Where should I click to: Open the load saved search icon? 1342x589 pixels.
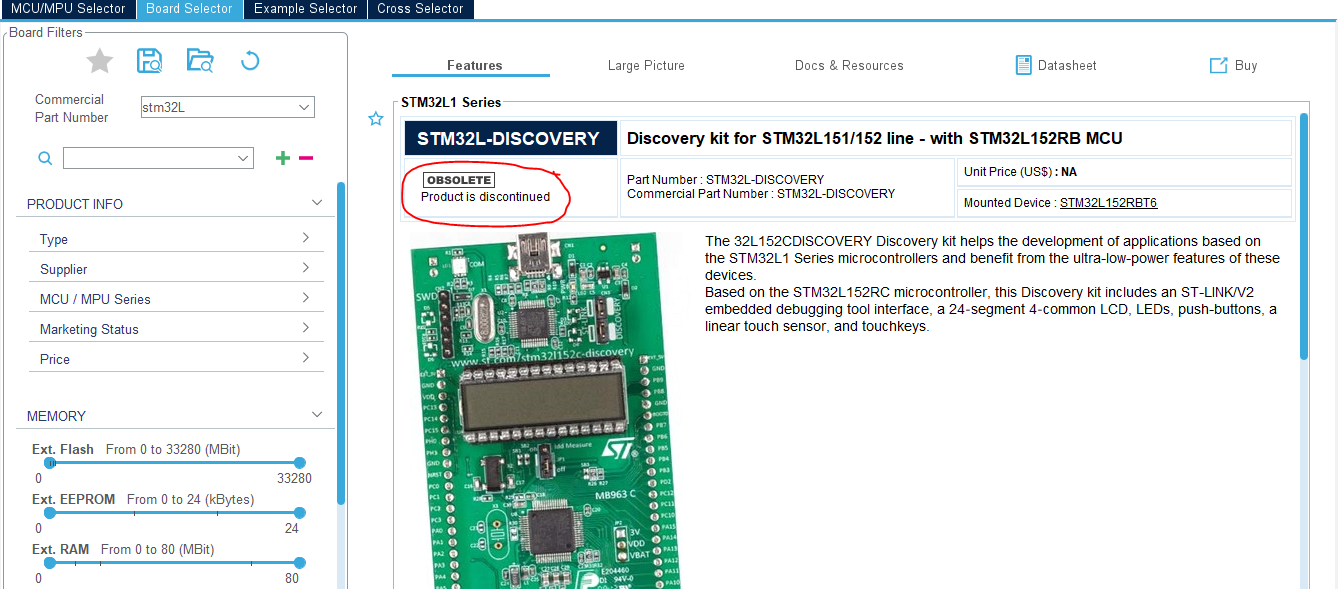pyautogui.click(x=199, y=60)
